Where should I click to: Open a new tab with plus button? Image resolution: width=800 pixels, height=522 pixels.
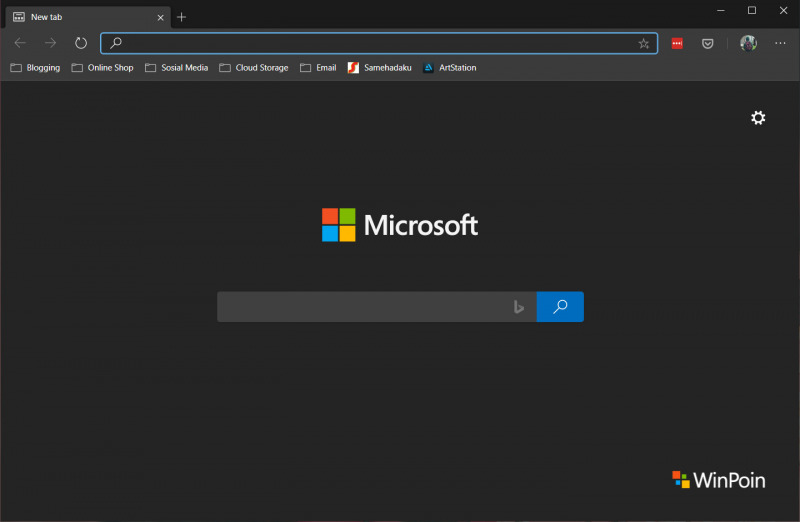[181, 17]
